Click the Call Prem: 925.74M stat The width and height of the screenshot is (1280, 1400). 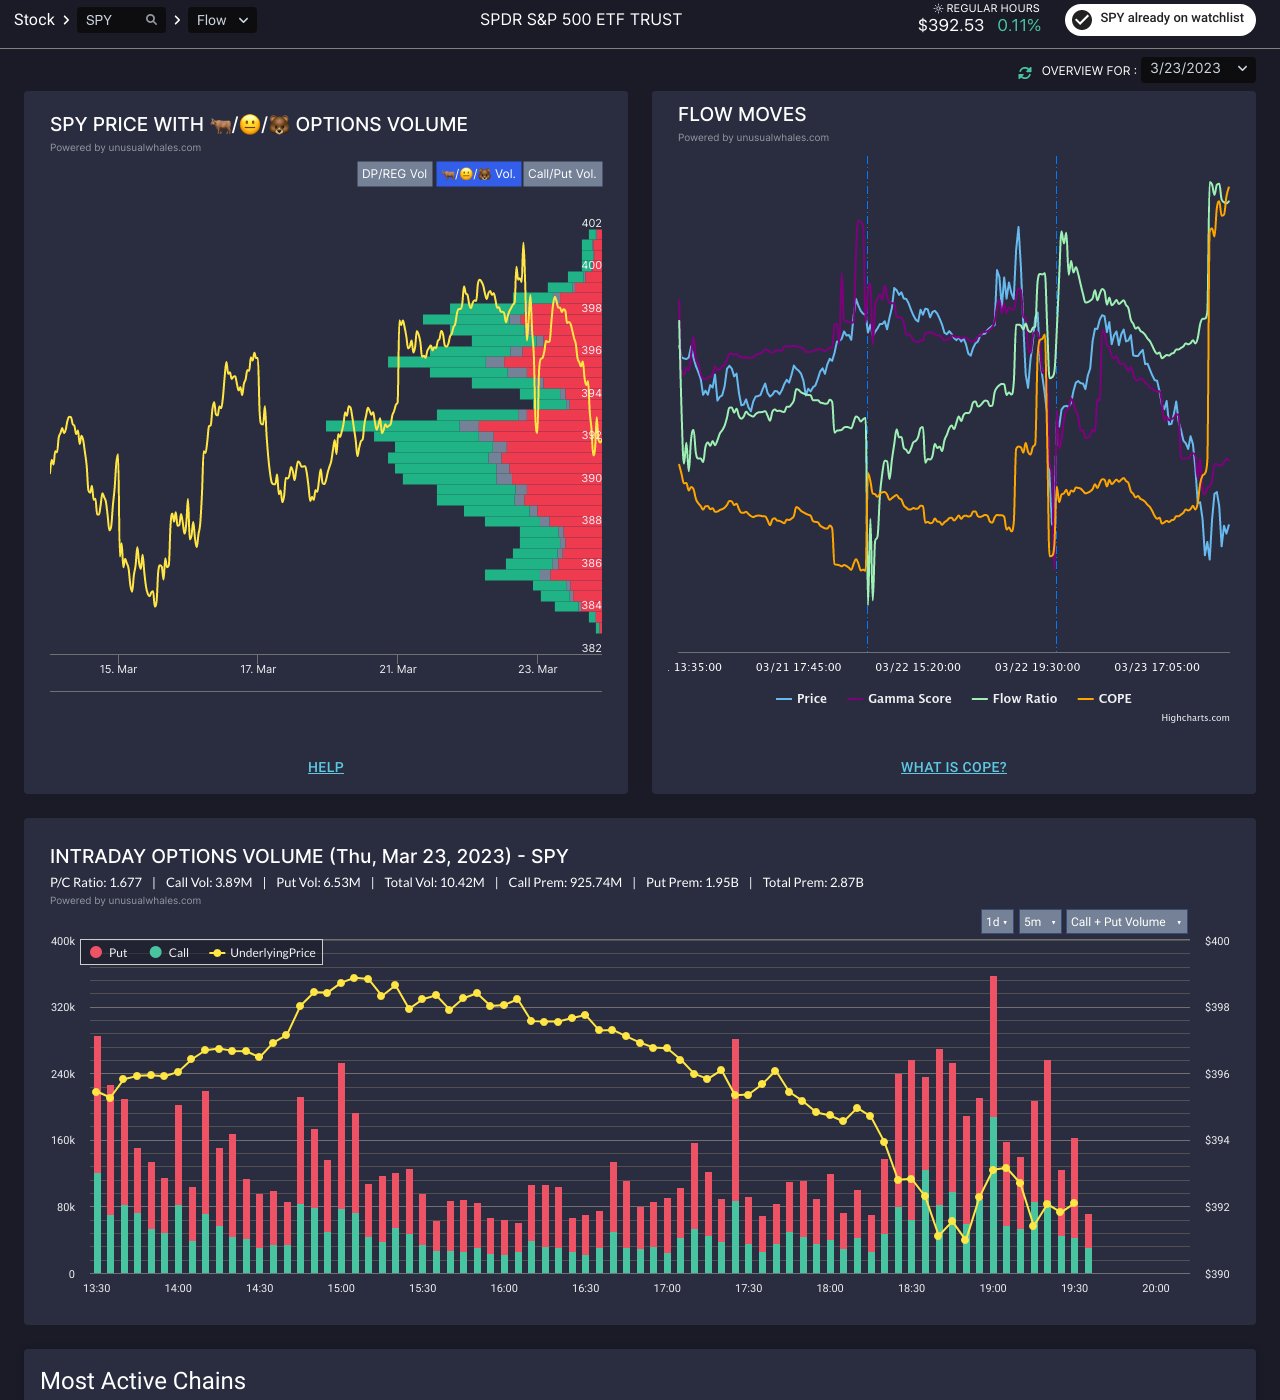tap(565, 883)
